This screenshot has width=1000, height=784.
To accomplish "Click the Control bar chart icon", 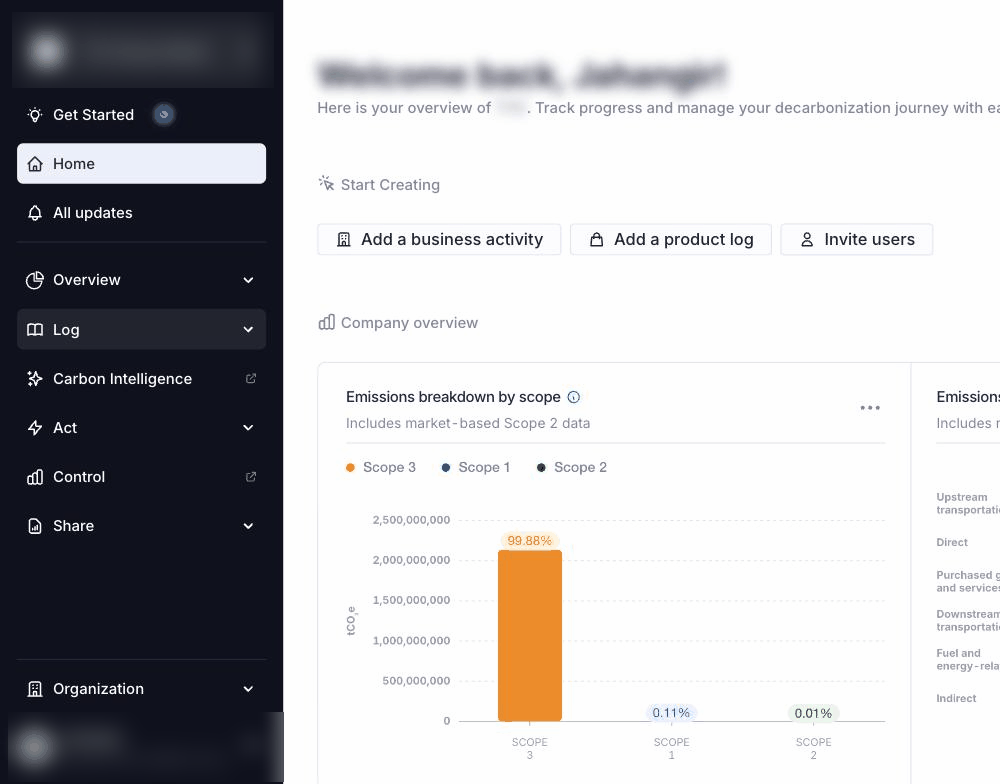I will click(x=35, y=477).
